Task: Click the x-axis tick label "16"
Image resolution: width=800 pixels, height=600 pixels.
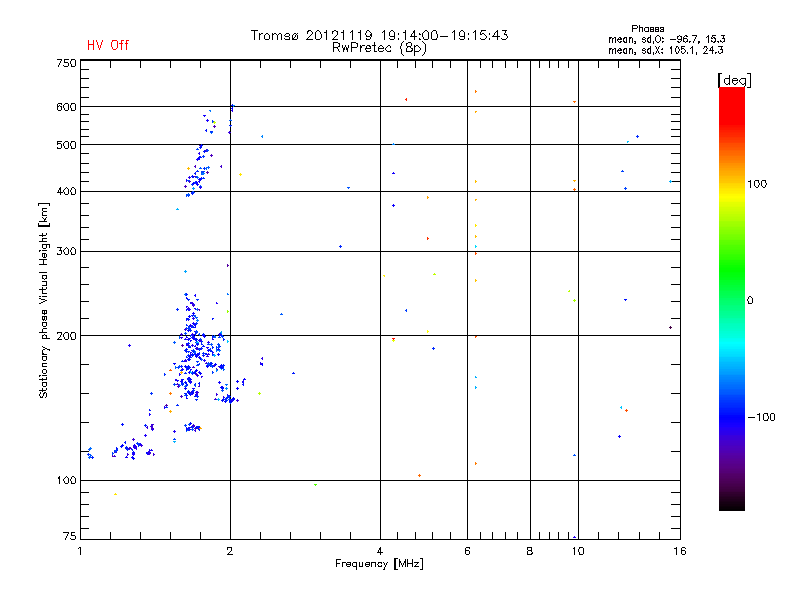Action: click(680, 551)
